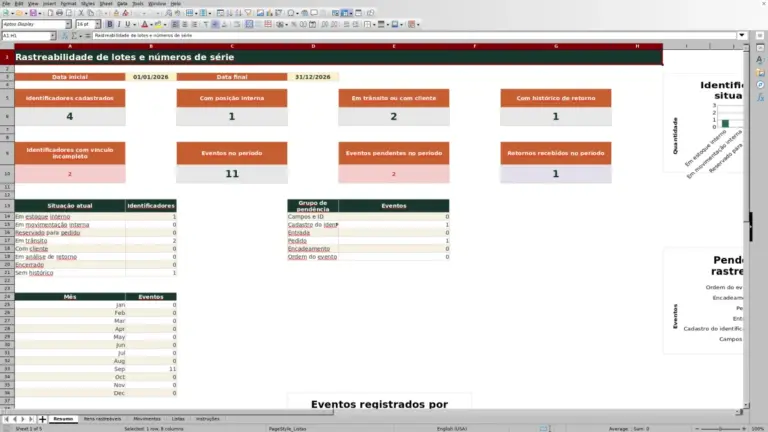The height and width of the screenshot is (432, 768).
Task: Open the Borders dropdown arrow
Action: tap(374, 24)
